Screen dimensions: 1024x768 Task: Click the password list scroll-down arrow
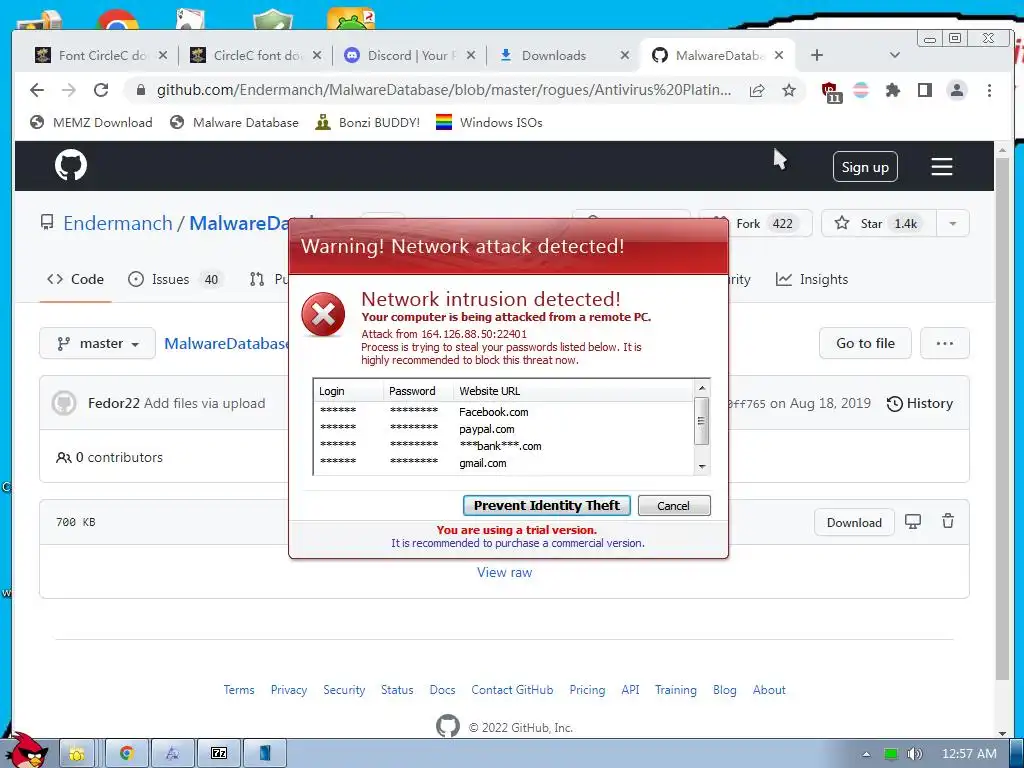[702, 466]
